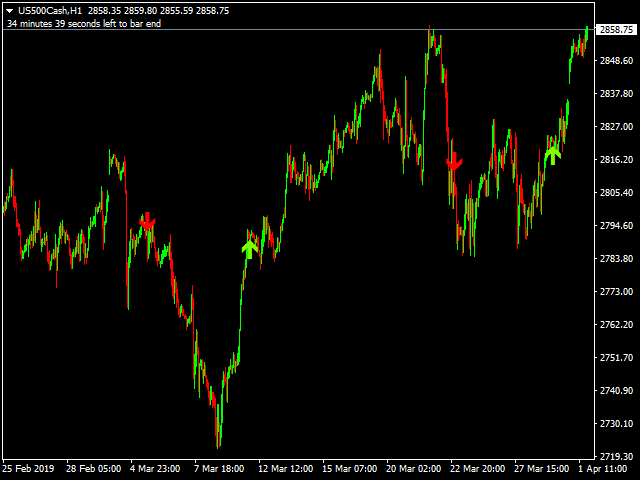Viewport: 640px width, 480px height.
Task: Click the 2837.80 price scale label
Action: point(616,94)
